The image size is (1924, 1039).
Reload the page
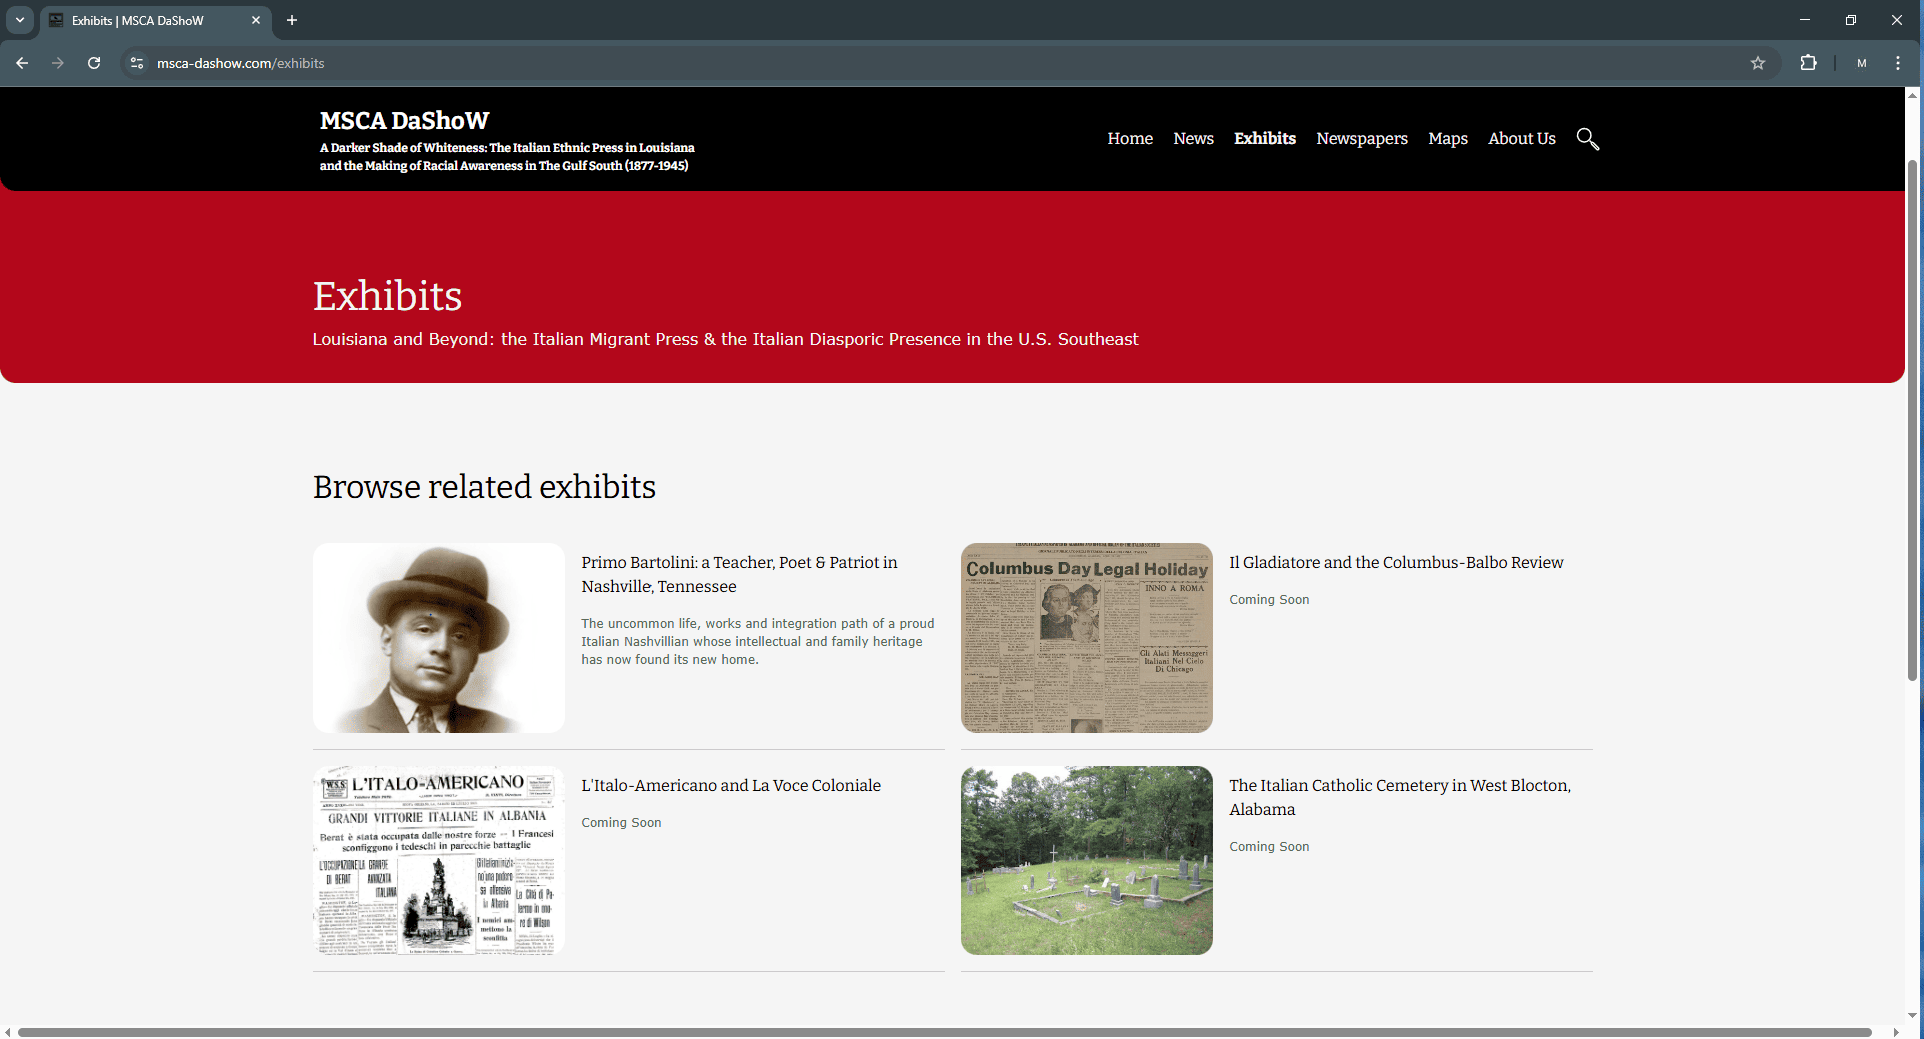94,63
